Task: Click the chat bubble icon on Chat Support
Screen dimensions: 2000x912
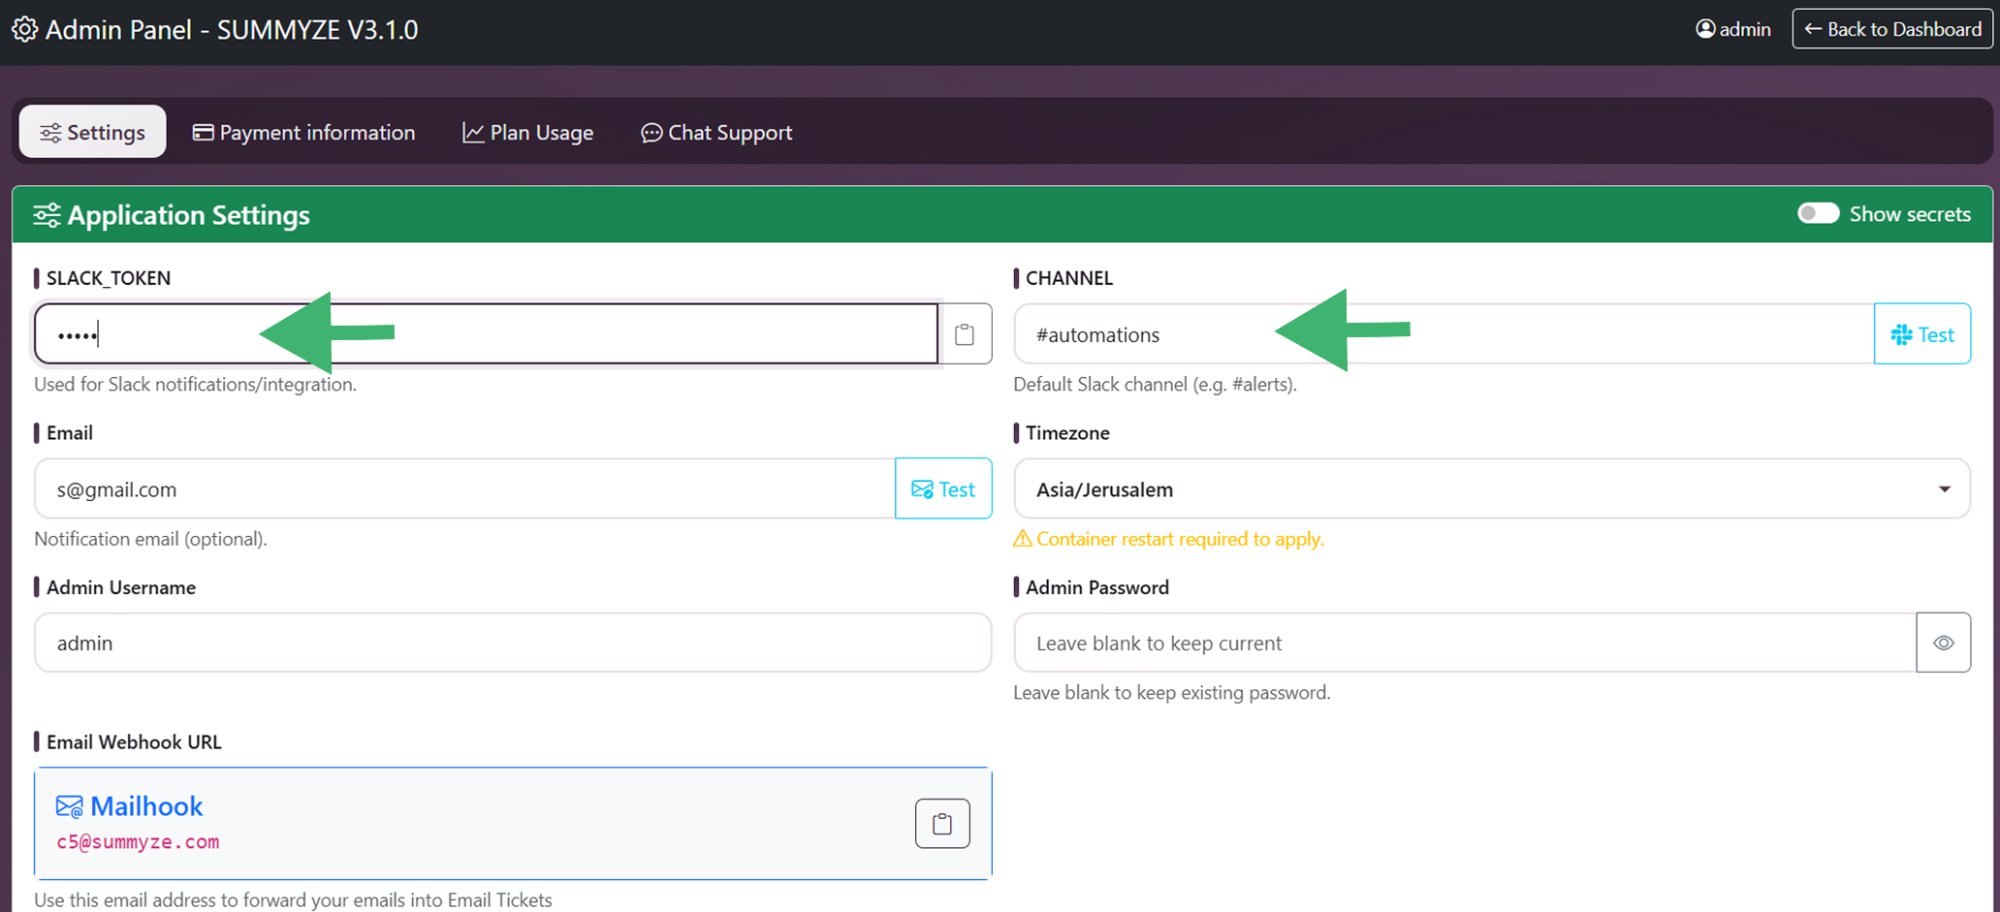Action: 651,132
